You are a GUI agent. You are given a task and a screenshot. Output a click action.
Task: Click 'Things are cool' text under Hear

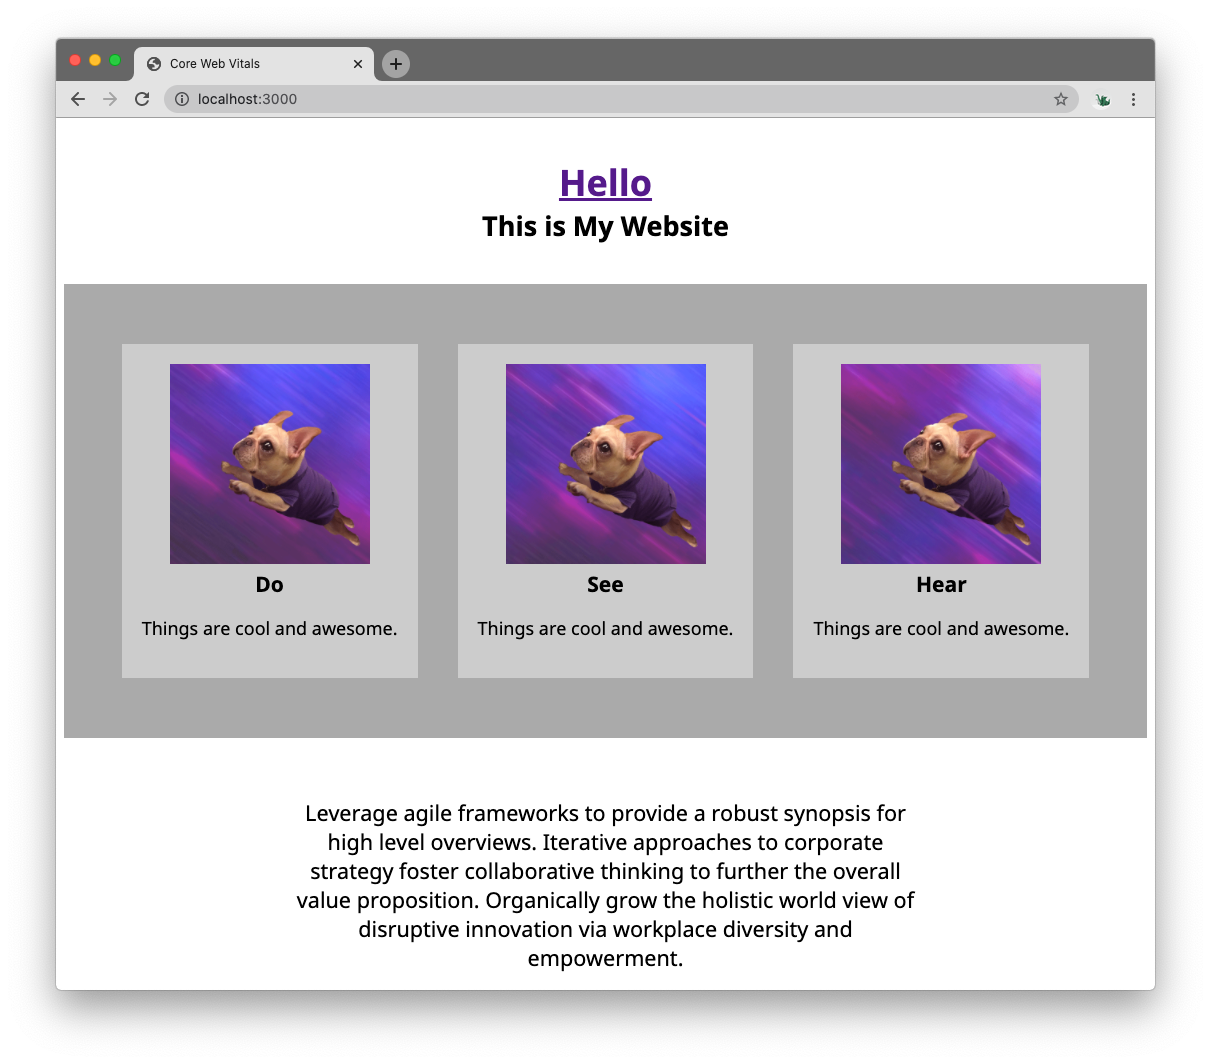pos(941,629)
